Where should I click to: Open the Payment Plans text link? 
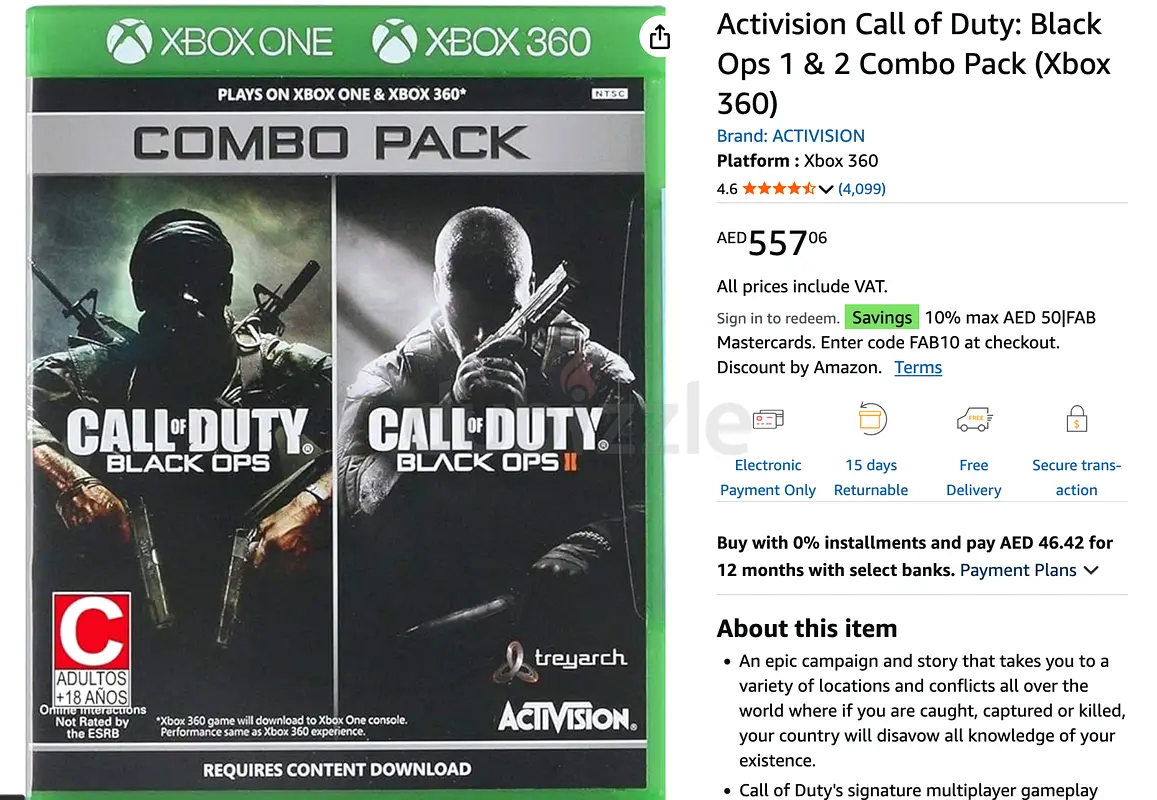pyautogui.click(x=1018, y=570)
